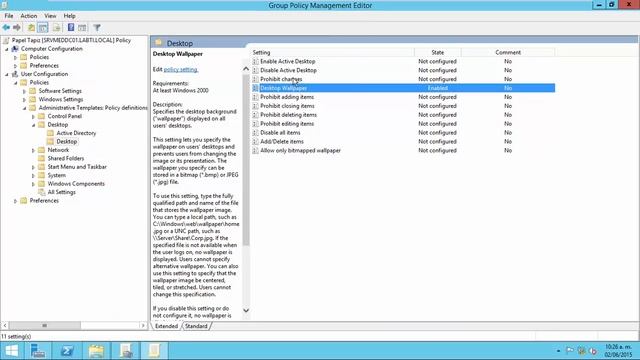Select the Prohibit closing items row
640x360 pixels.
(x=403, y=106)
